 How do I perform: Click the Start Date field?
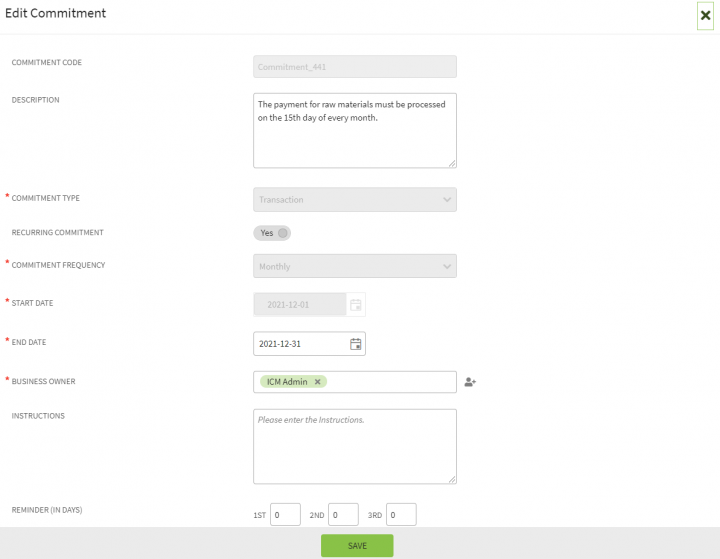300,304
